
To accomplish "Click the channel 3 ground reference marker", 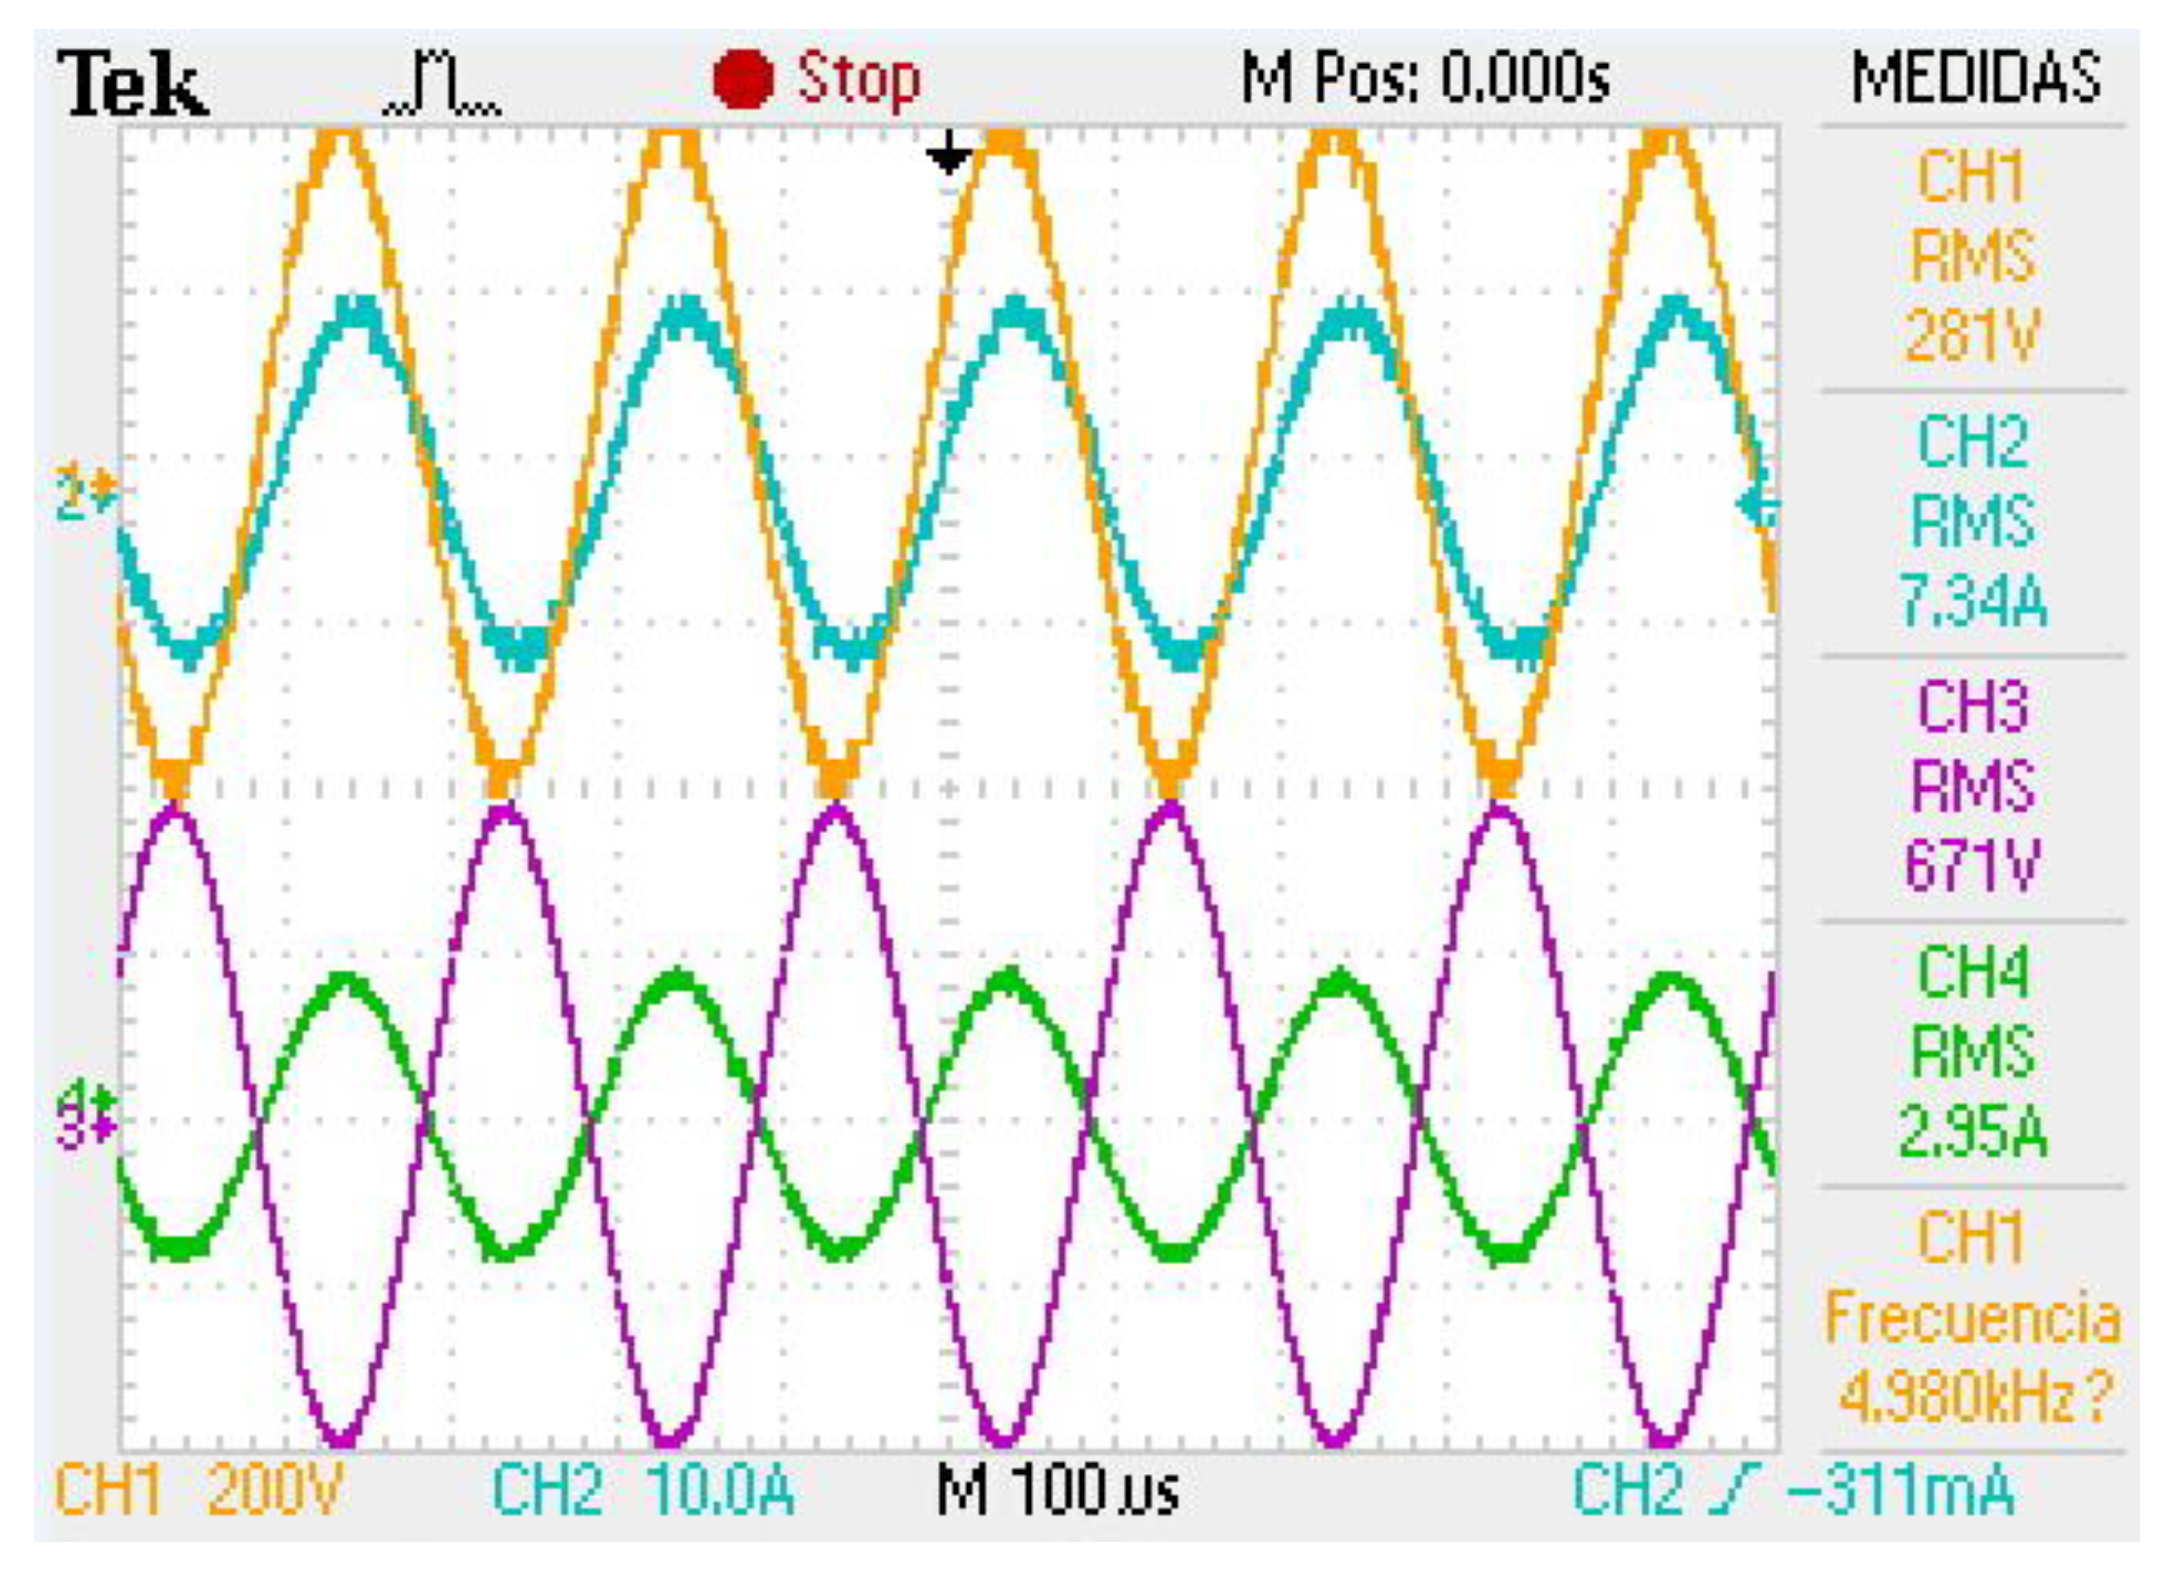I will [87, 1130].
